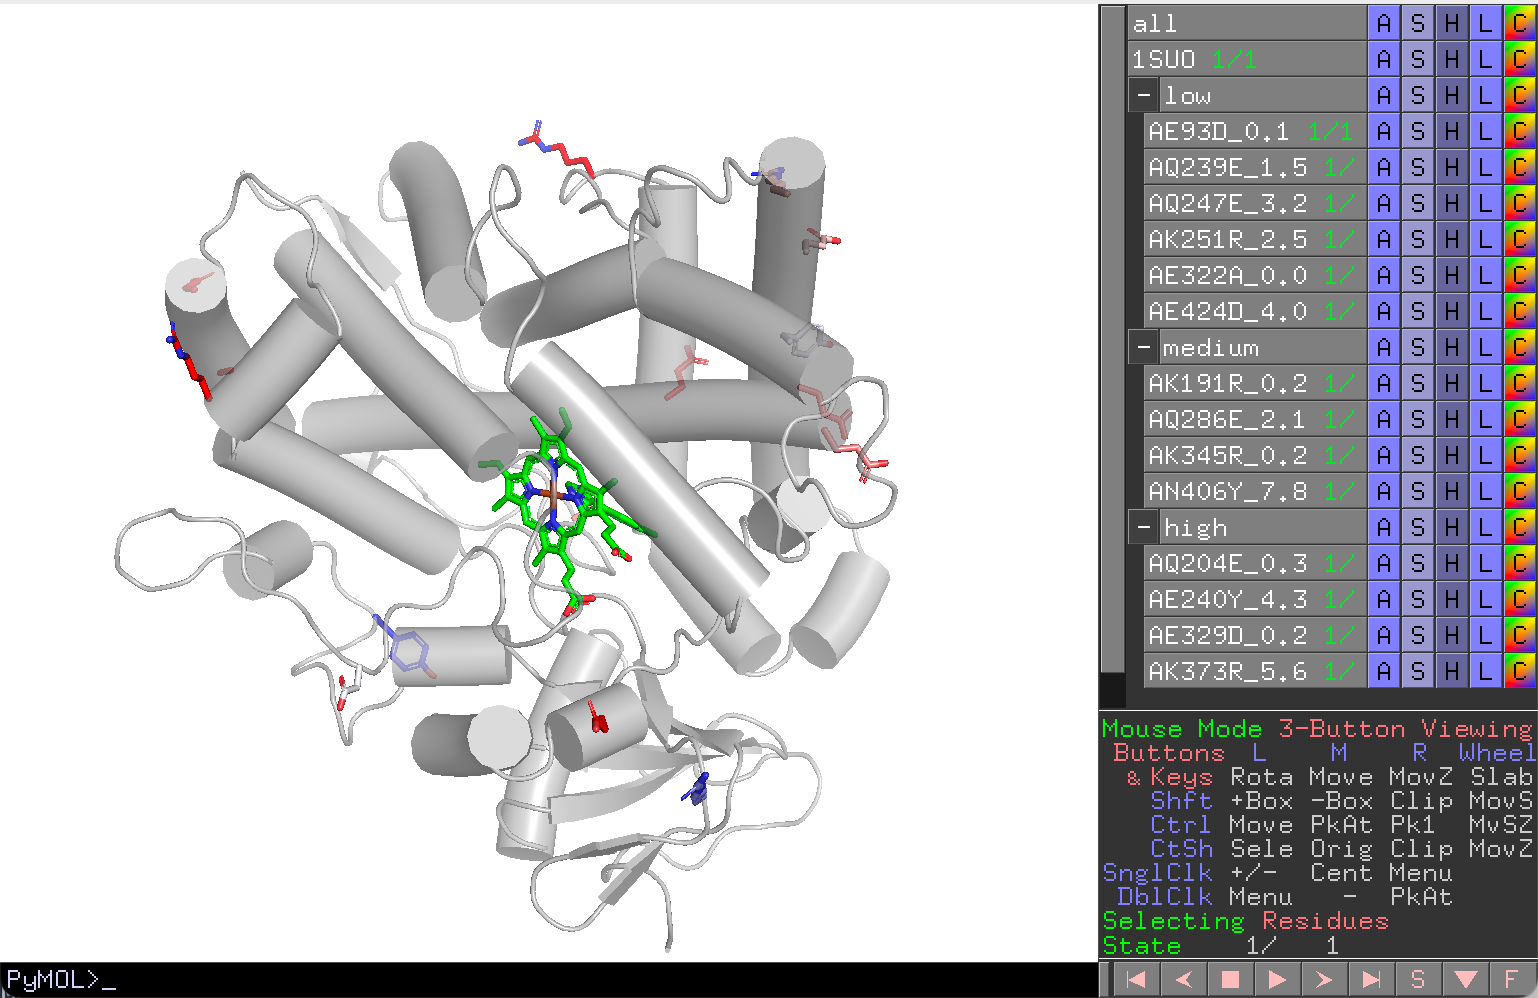1538x998 pixels.
Task: Toggle AK345R_0.2 selection name
Action: tap(1255, 455)
